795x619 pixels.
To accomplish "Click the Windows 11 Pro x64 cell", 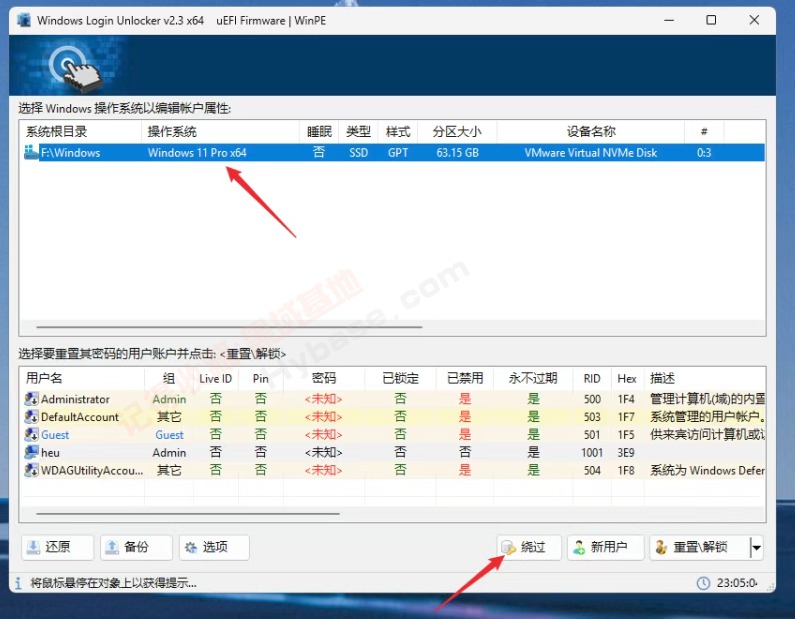I will (x=197, y=153).
